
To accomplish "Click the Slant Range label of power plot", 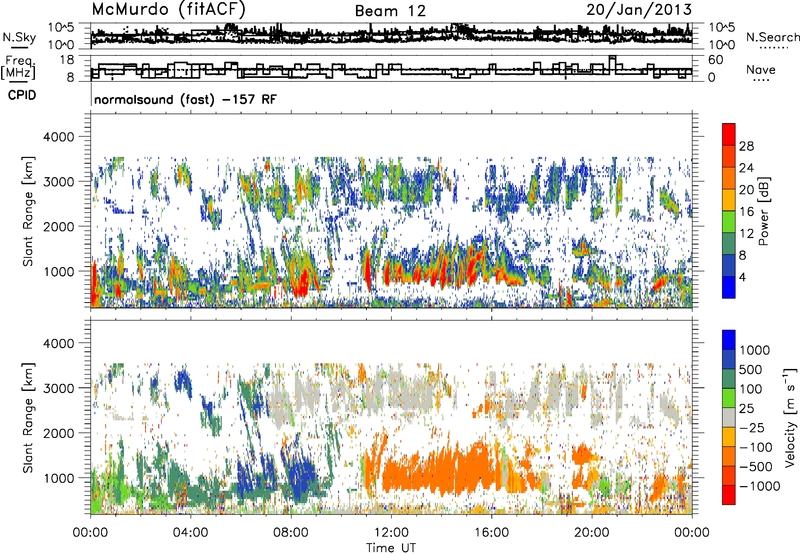I will point(28,212).
